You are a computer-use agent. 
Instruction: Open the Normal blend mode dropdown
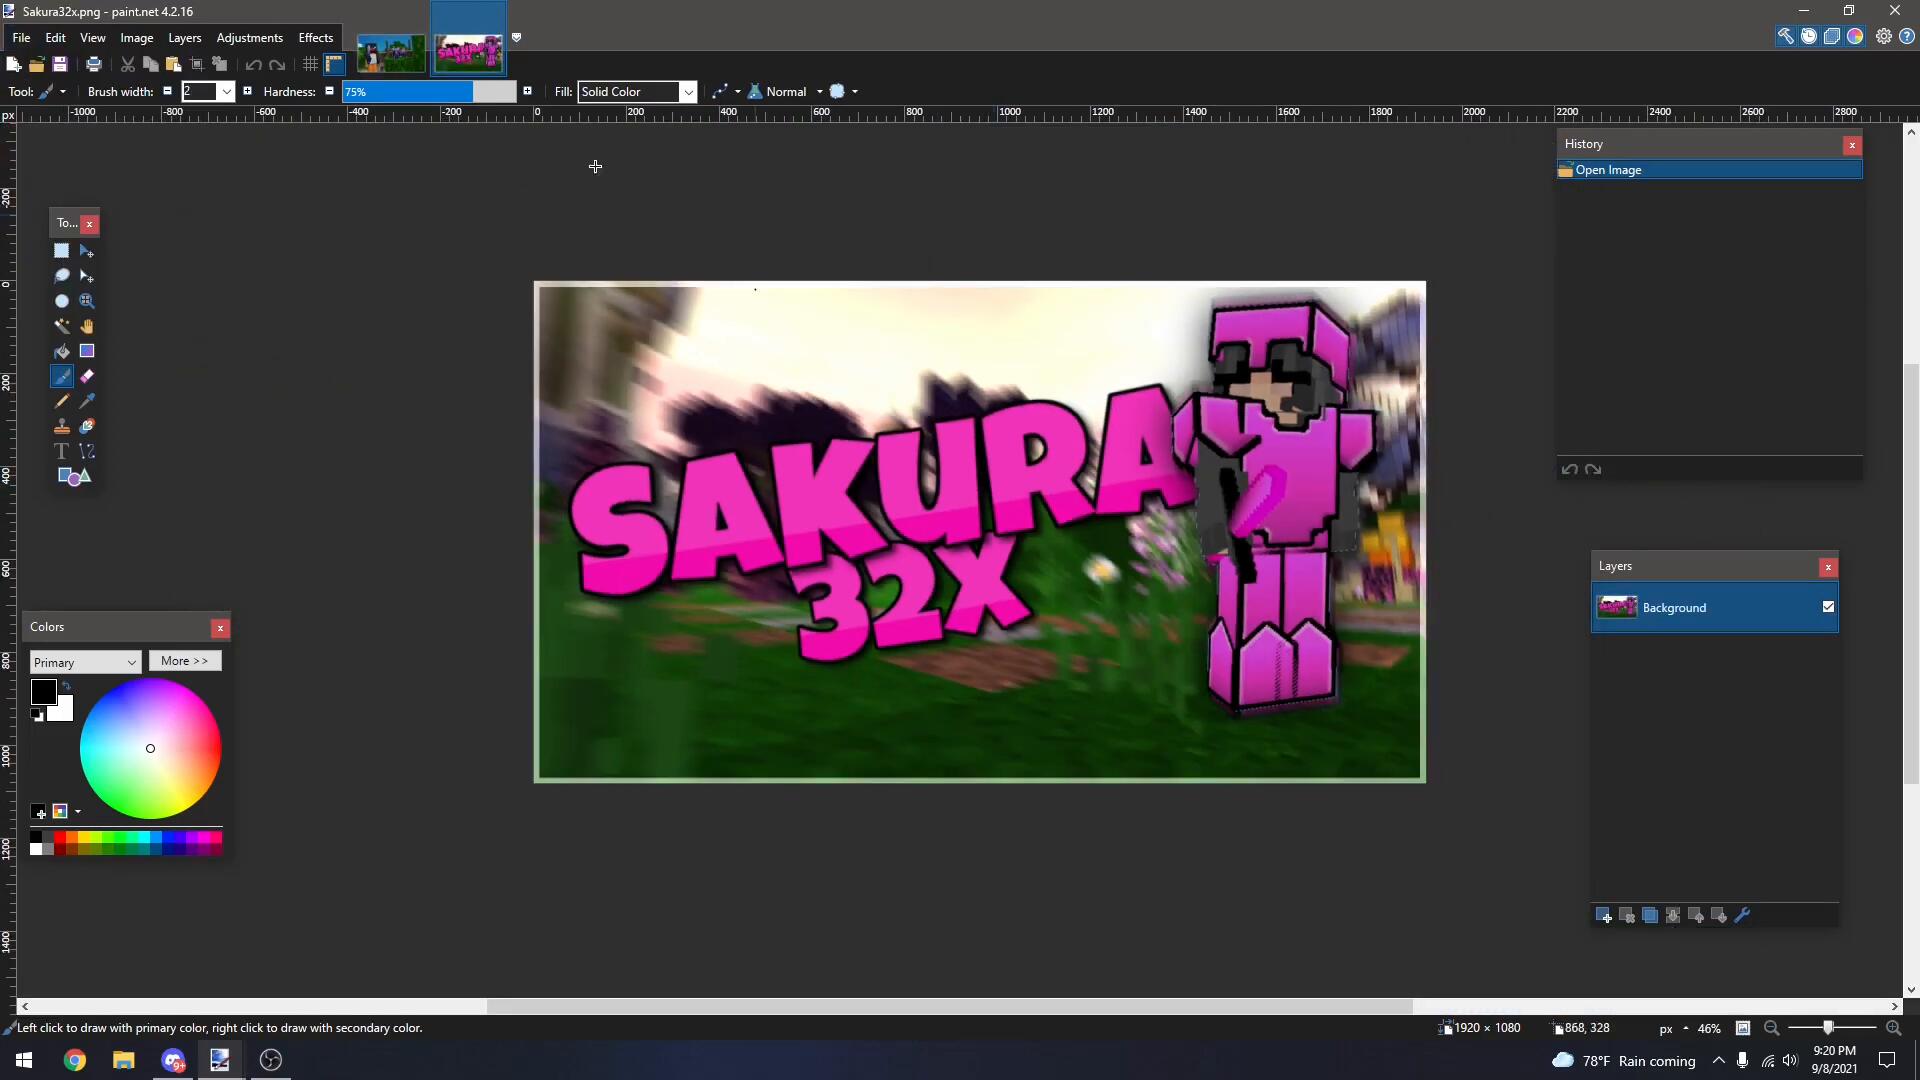(787, 91)
